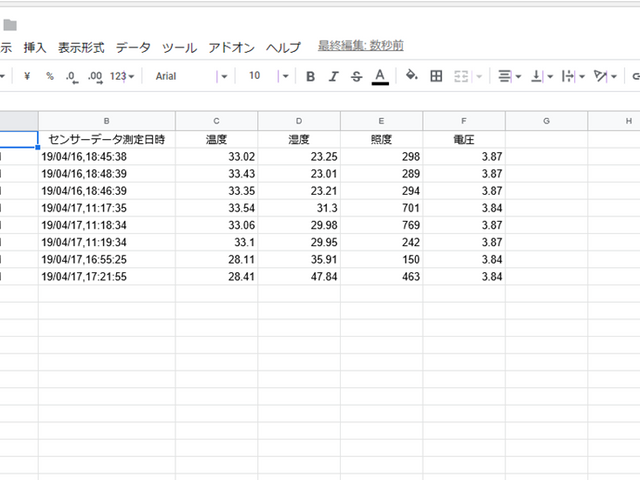
Task: Open the ツール menu
Action: pos(180,48)
